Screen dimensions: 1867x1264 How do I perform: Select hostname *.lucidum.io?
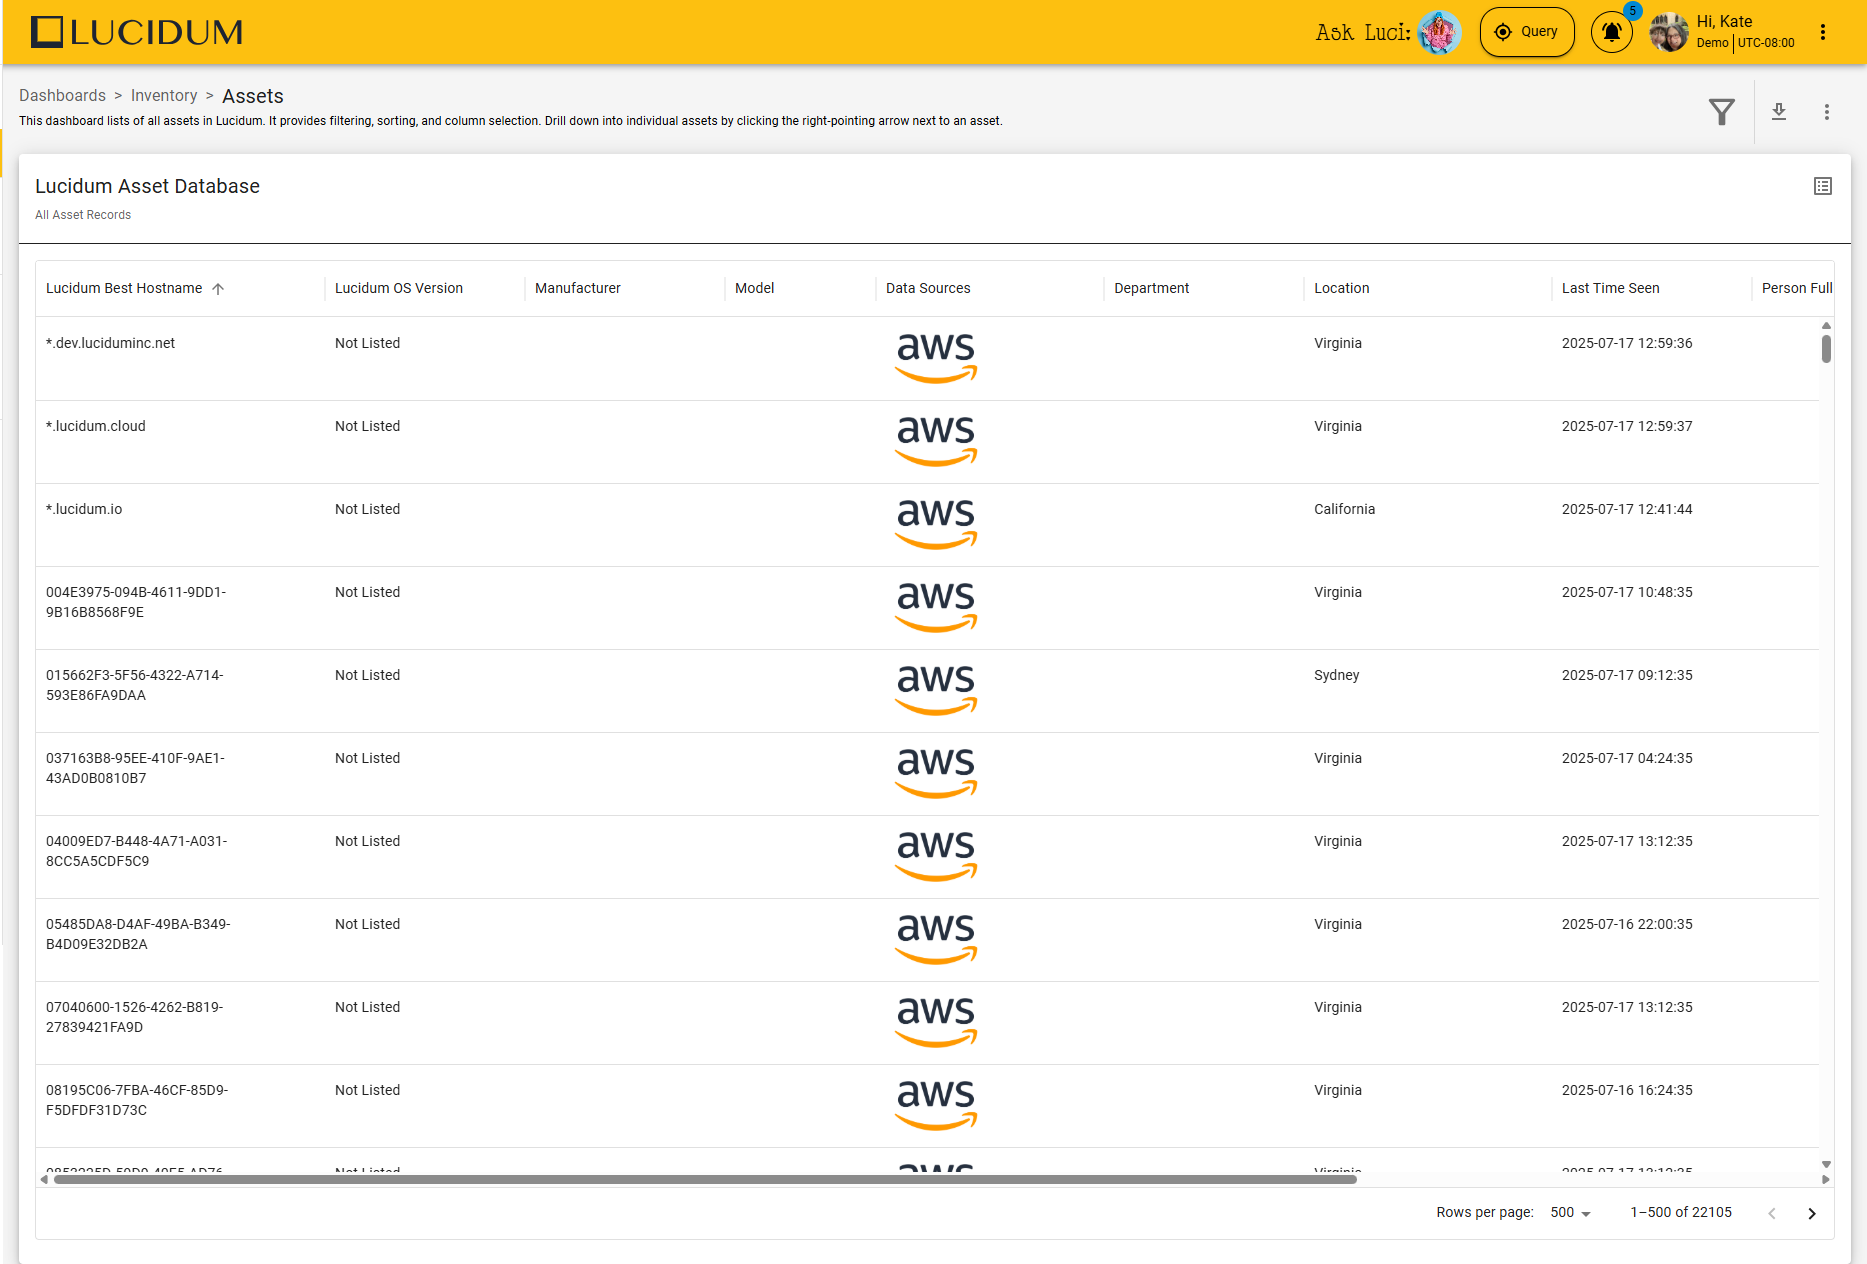tap(84, 509)
